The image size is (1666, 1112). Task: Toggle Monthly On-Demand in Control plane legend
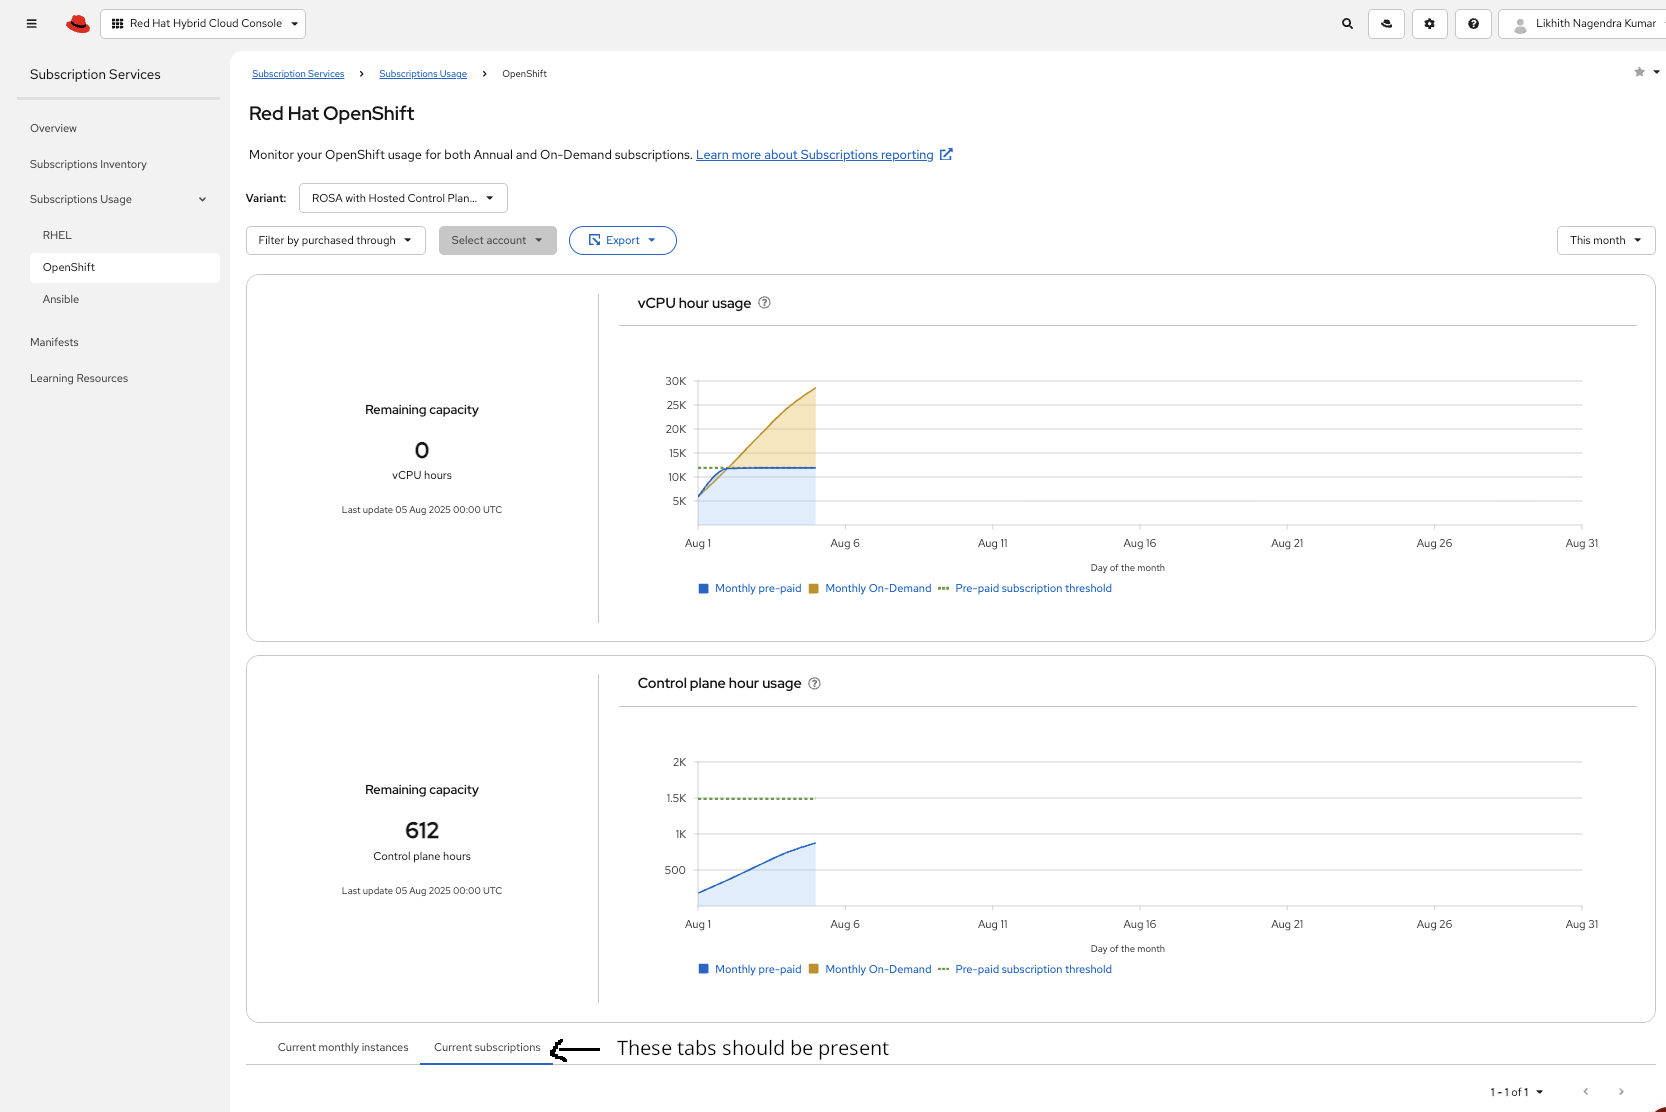(x=870, y=969)
